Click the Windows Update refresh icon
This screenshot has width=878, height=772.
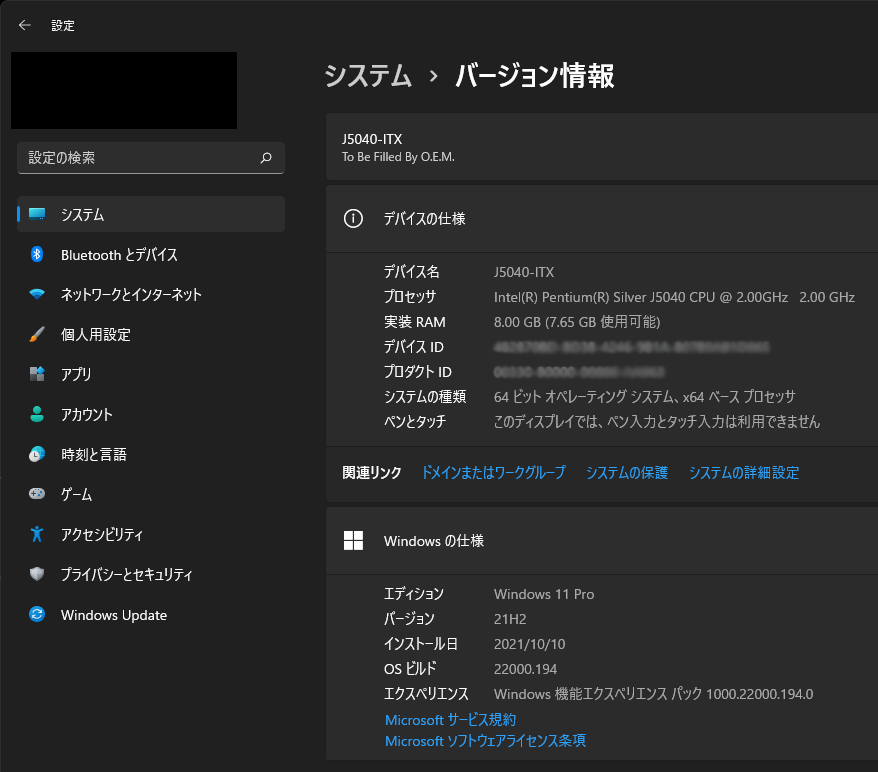[x=37, y=614]
